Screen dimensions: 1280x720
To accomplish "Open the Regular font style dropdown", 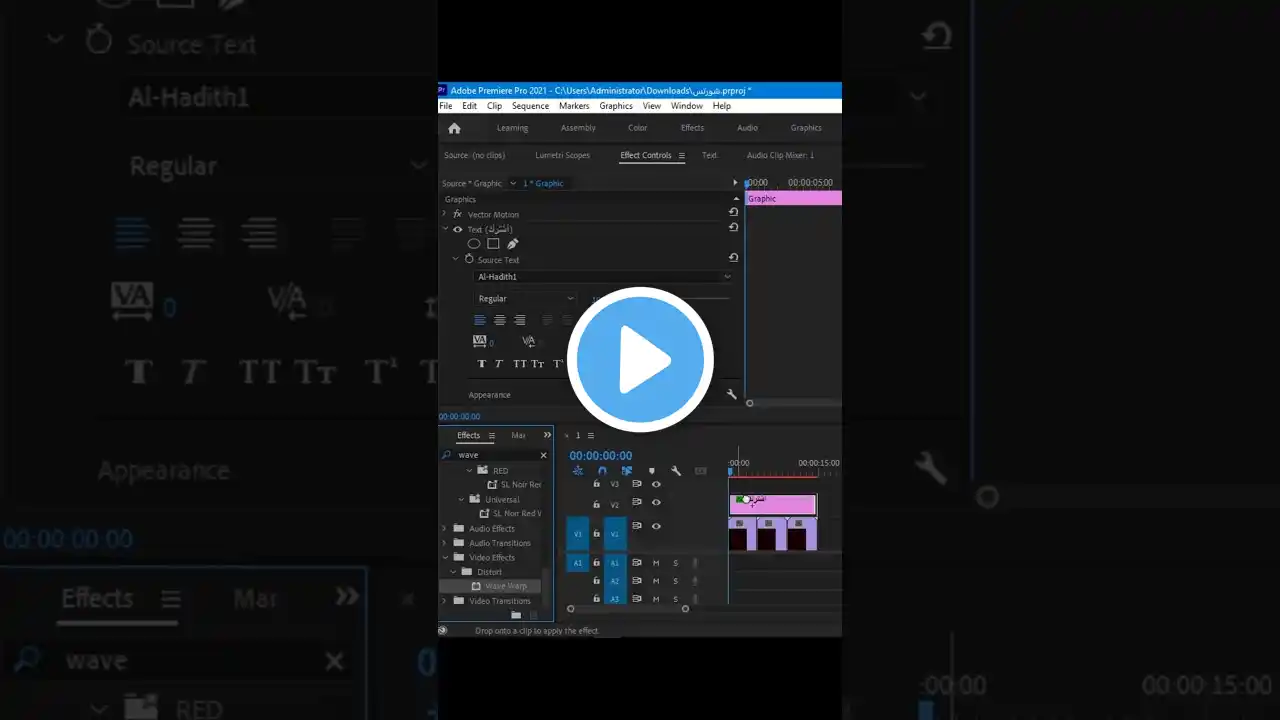I will coord(526,298).
